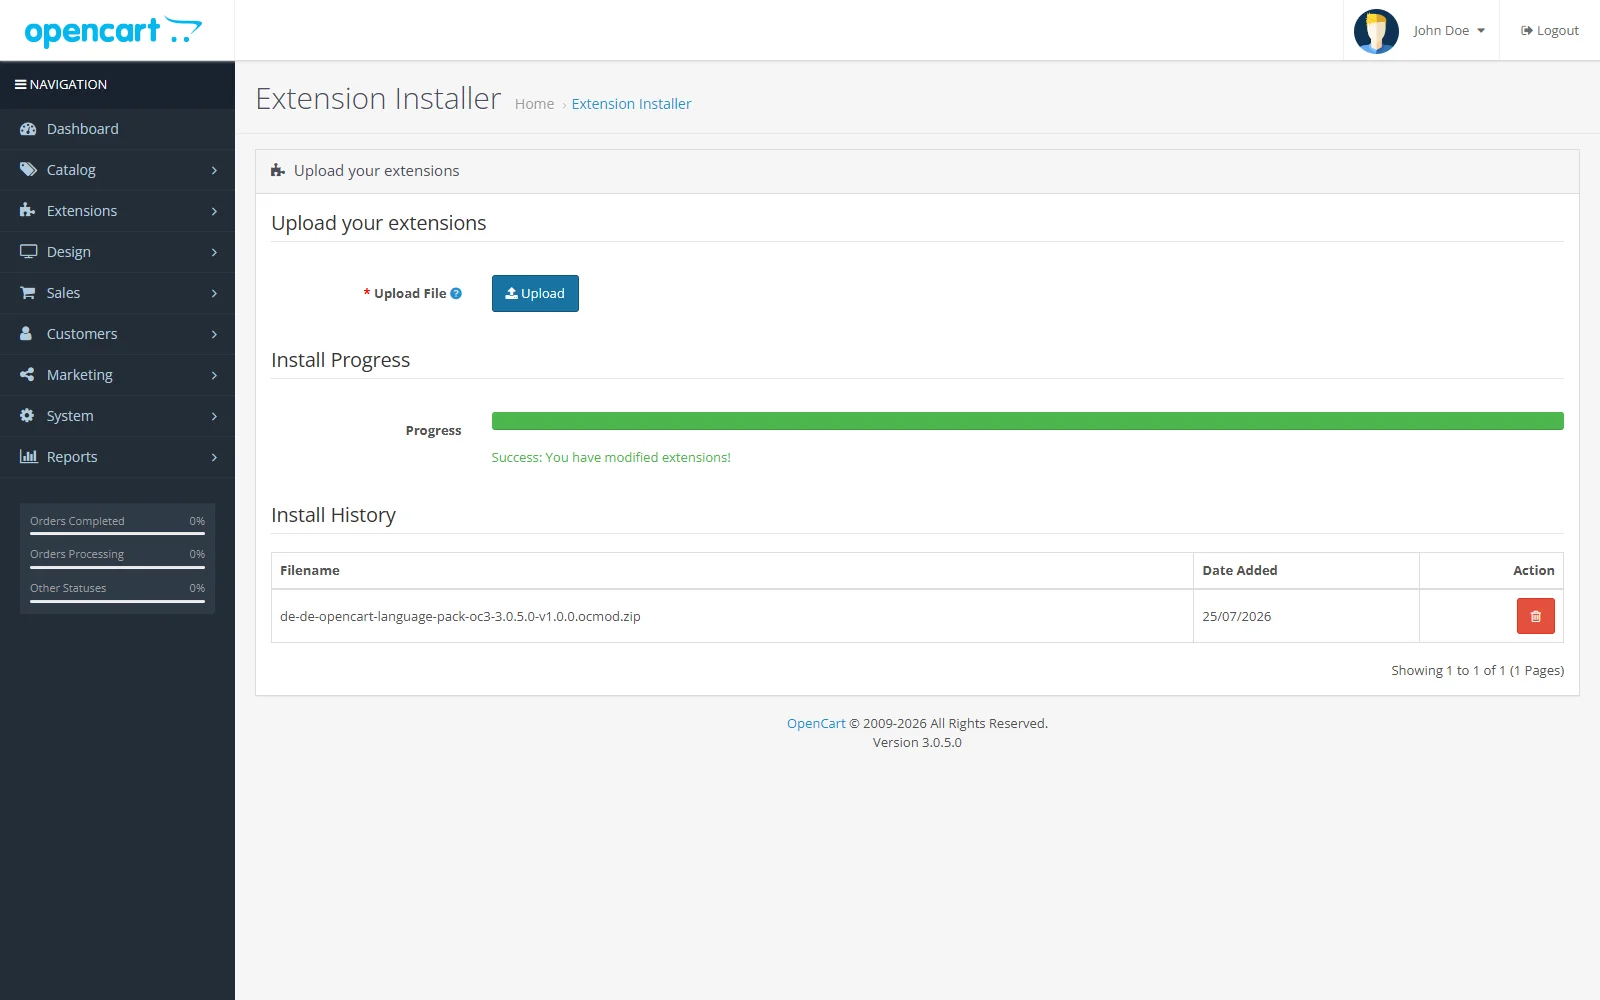Expand the Extensions menu chevron

(214, 212)
